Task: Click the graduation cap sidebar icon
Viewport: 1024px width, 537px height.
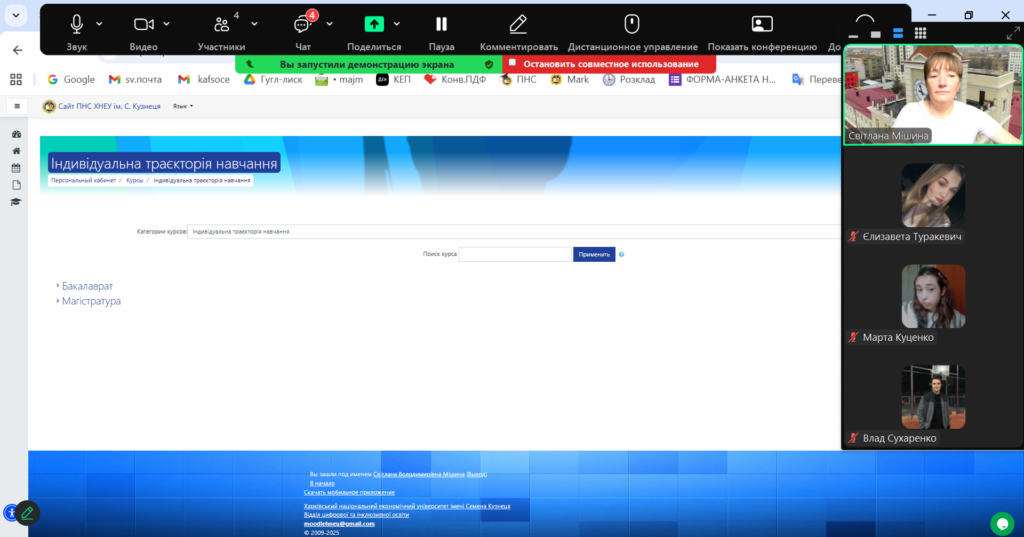Action: 16,202
